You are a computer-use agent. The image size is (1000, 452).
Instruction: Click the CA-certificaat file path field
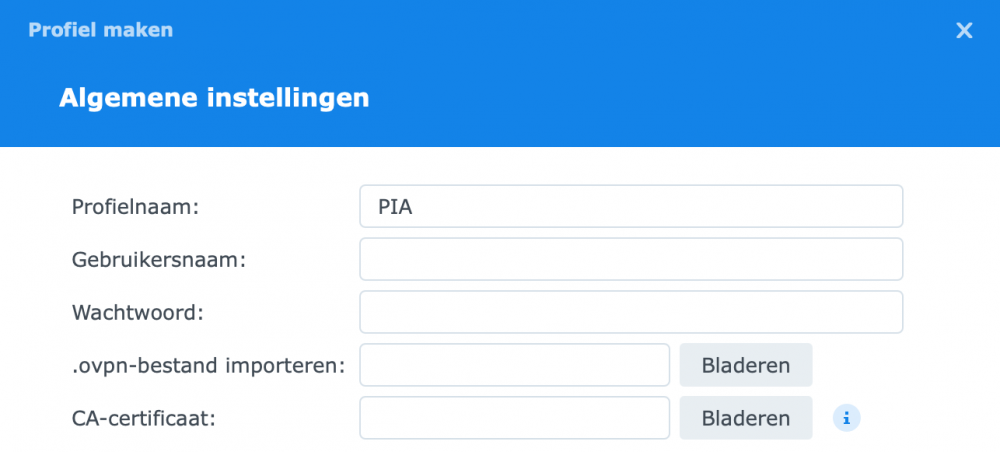[514, 418]
